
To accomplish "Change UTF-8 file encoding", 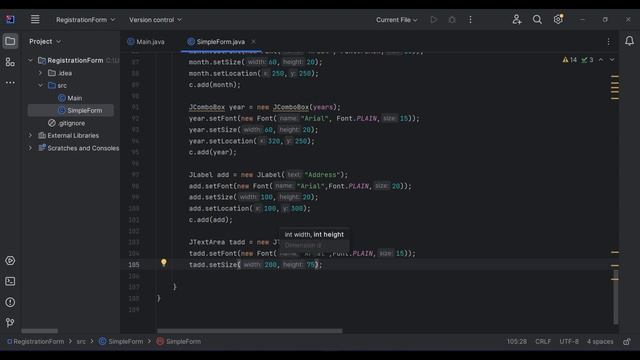I will tap(569, 342).
